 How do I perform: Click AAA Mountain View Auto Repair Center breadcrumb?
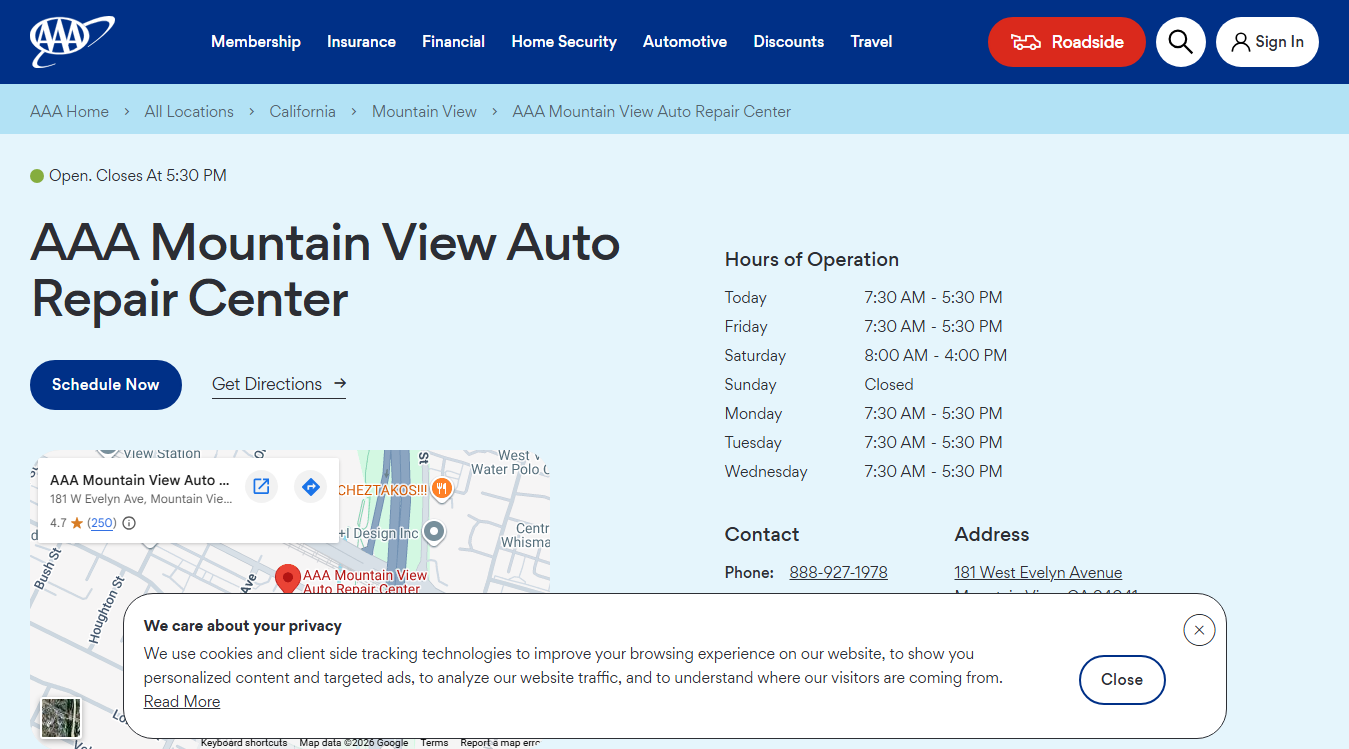652,112
